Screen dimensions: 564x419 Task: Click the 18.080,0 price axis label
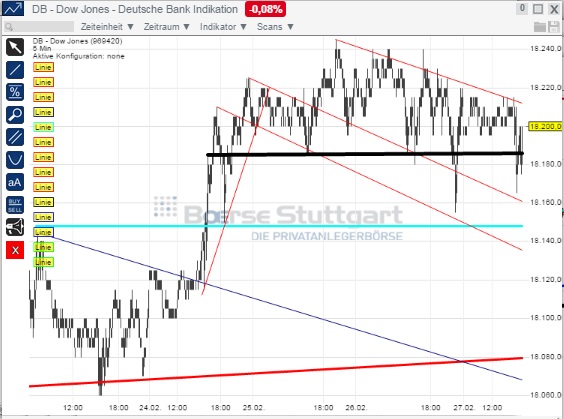point(545,357)
